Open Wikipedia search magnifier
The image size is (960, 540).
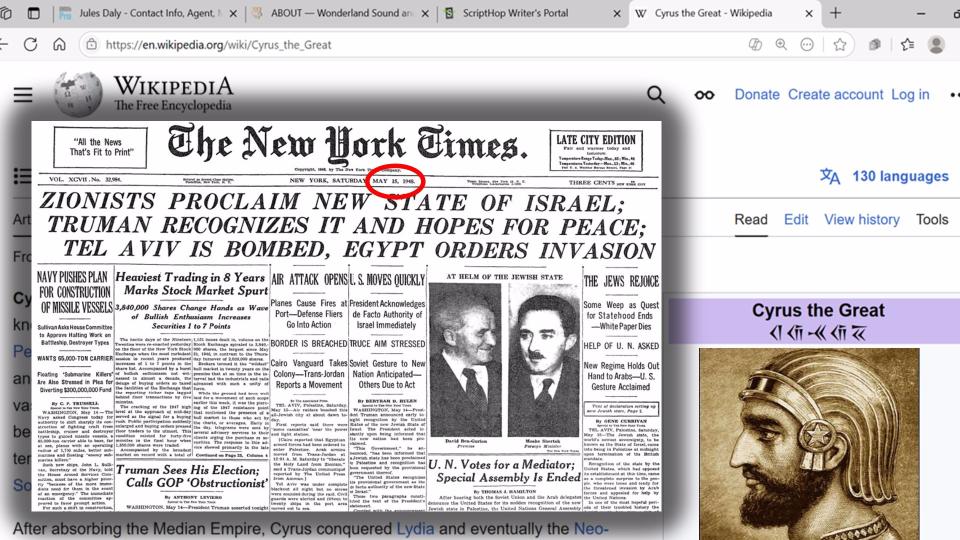656,94
